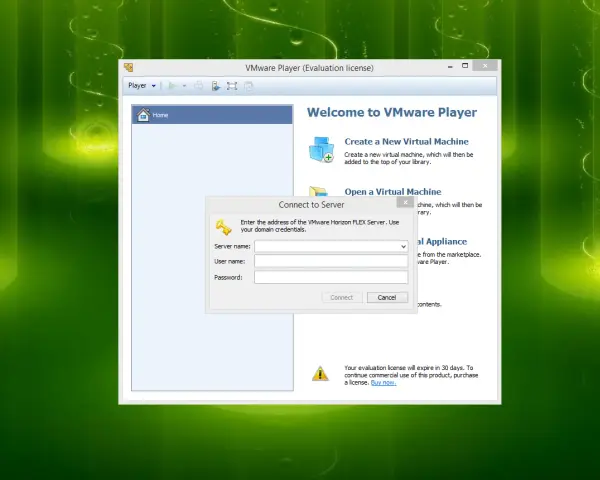The height and width of the screenshot is (480, 600).
Task: Enter full screen mode via toolbar icon
Action: pyautogui.click(x=232, y=86)
